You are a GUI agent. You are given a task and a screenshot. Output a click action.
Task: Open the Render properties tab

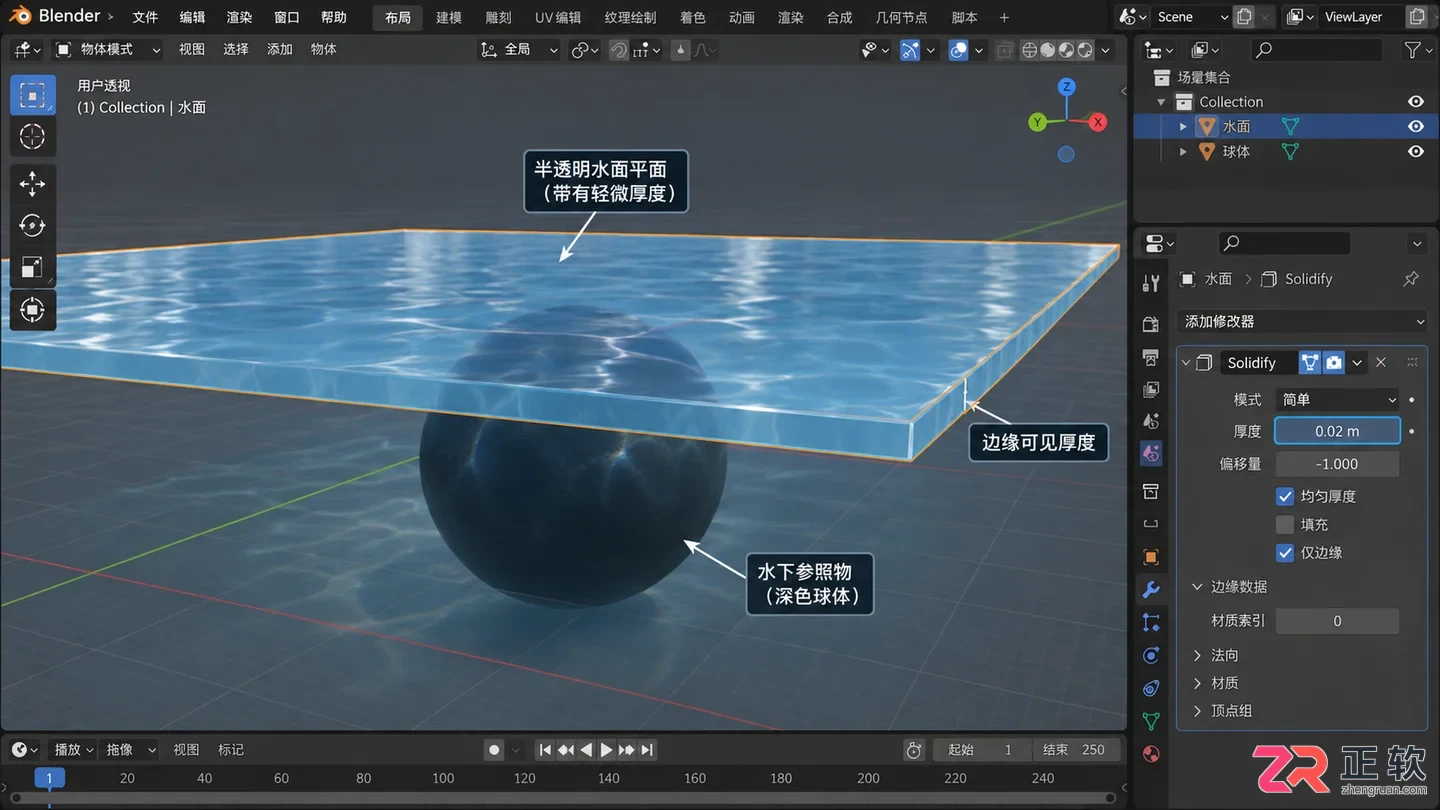[1151, 324]
